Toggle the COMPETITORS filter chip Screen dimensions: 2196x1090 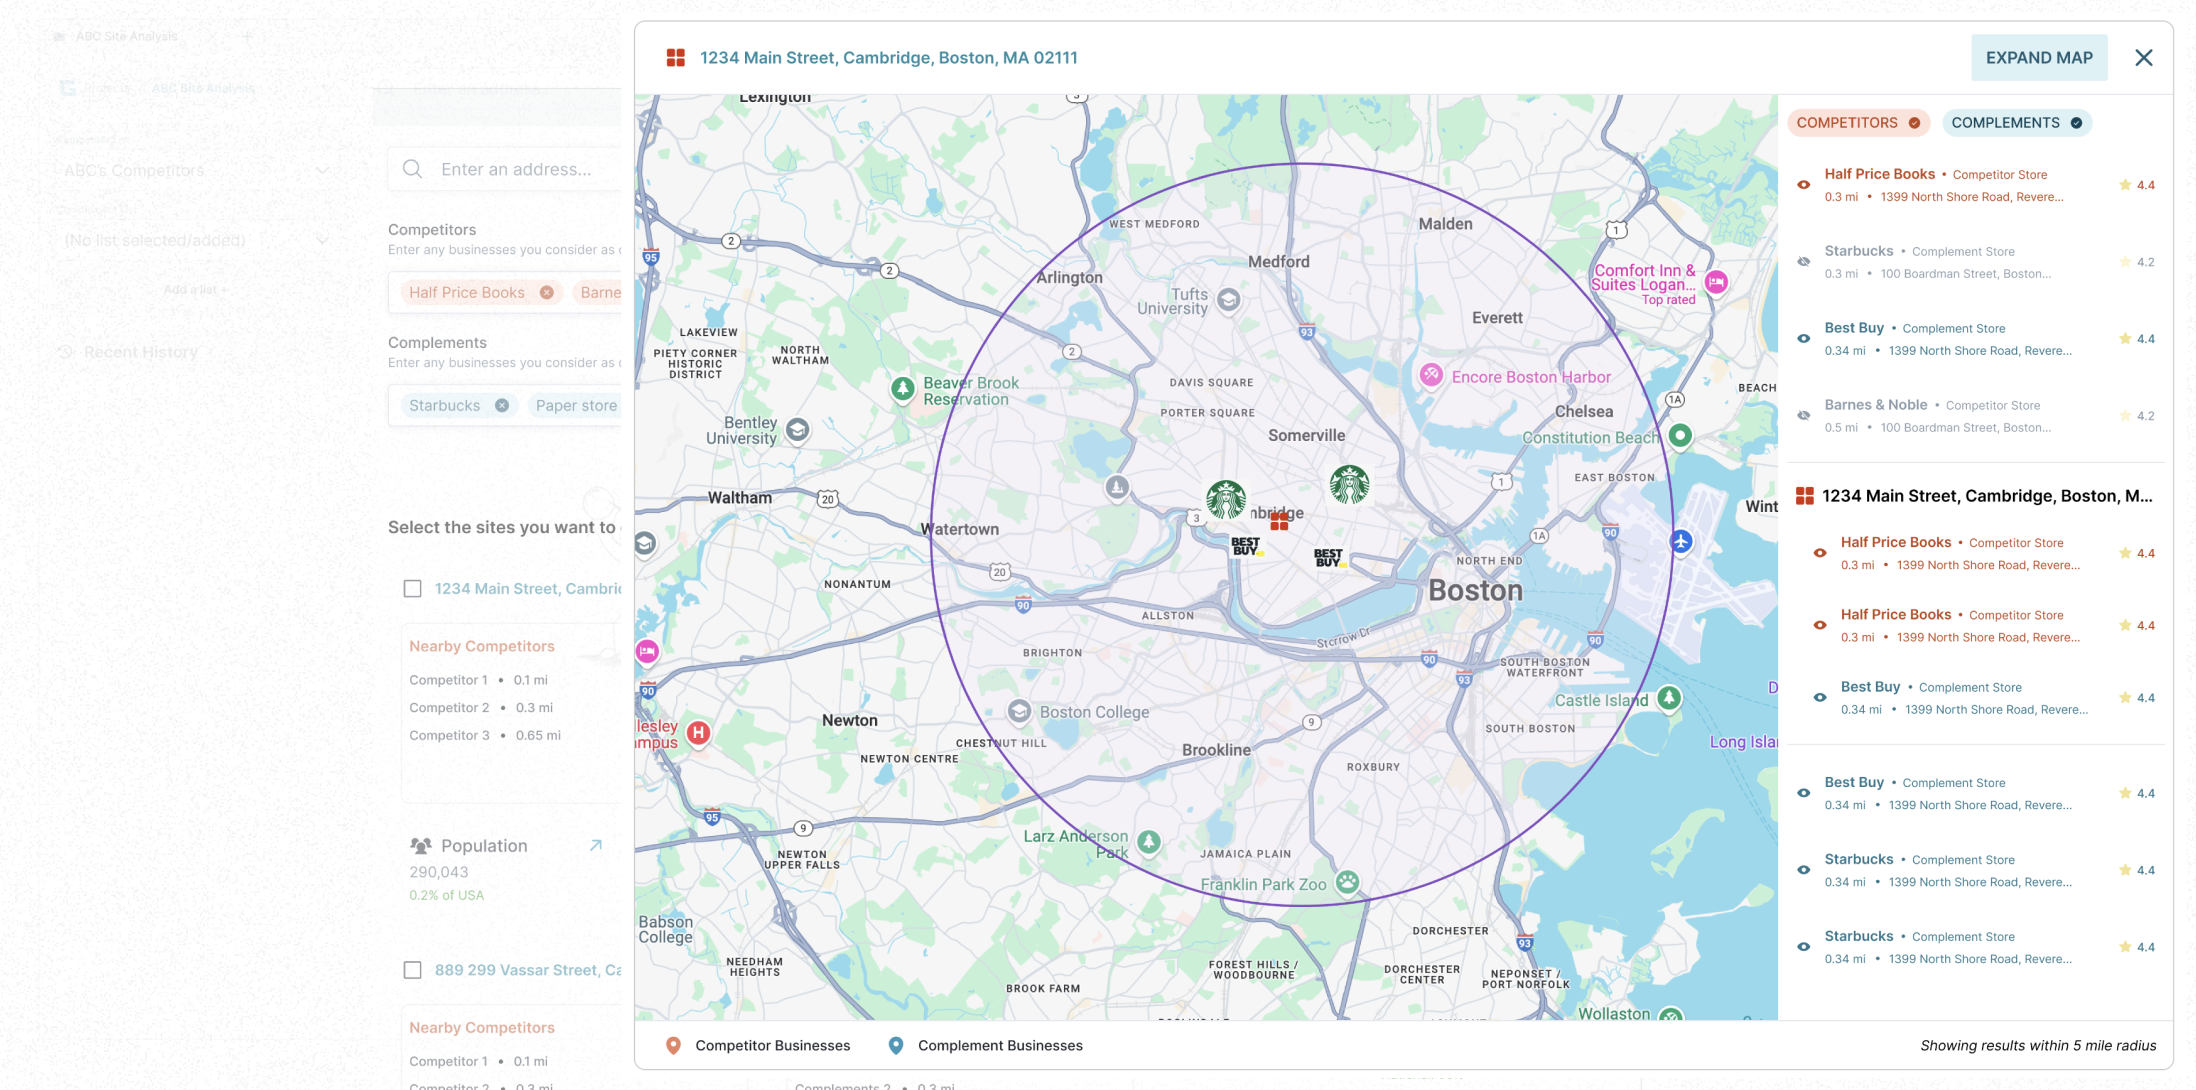click(x=1858, y=123)
